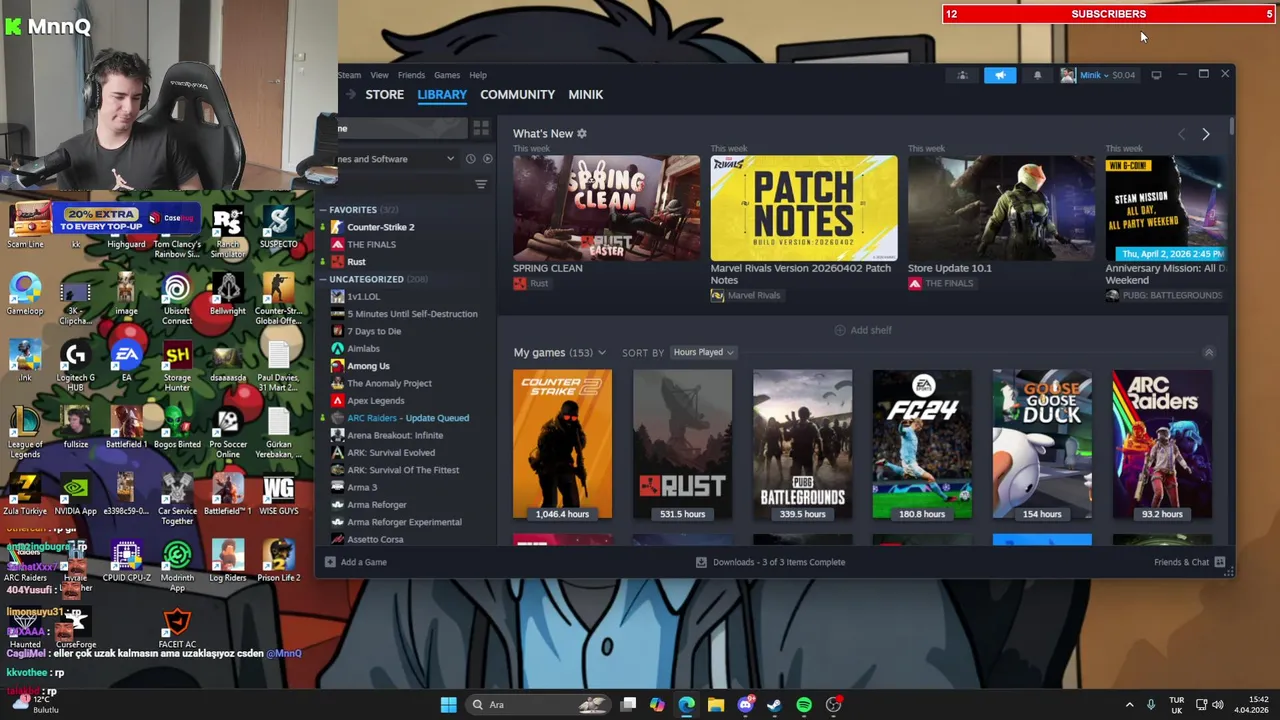Open Spotify from the taskbar
The image size is (1280, 720).
(x=804, y=705)
